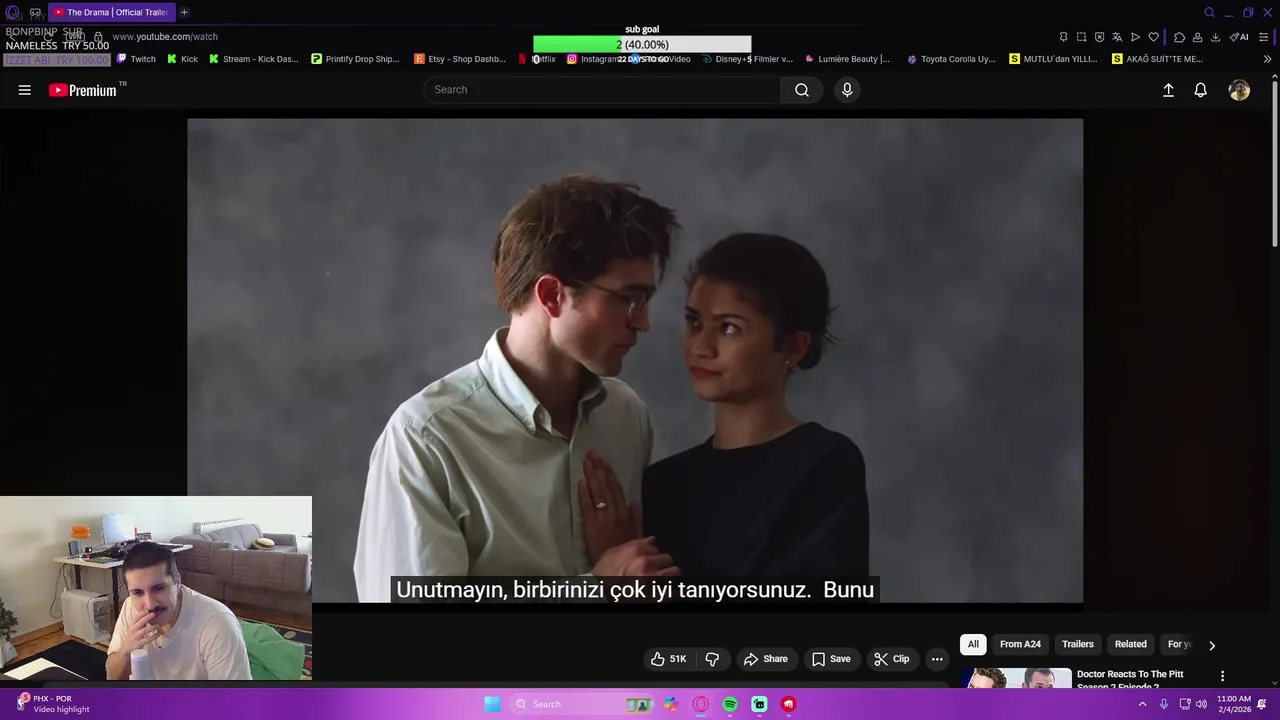Open the browser extensions icon

click(x=1179, y=37)
